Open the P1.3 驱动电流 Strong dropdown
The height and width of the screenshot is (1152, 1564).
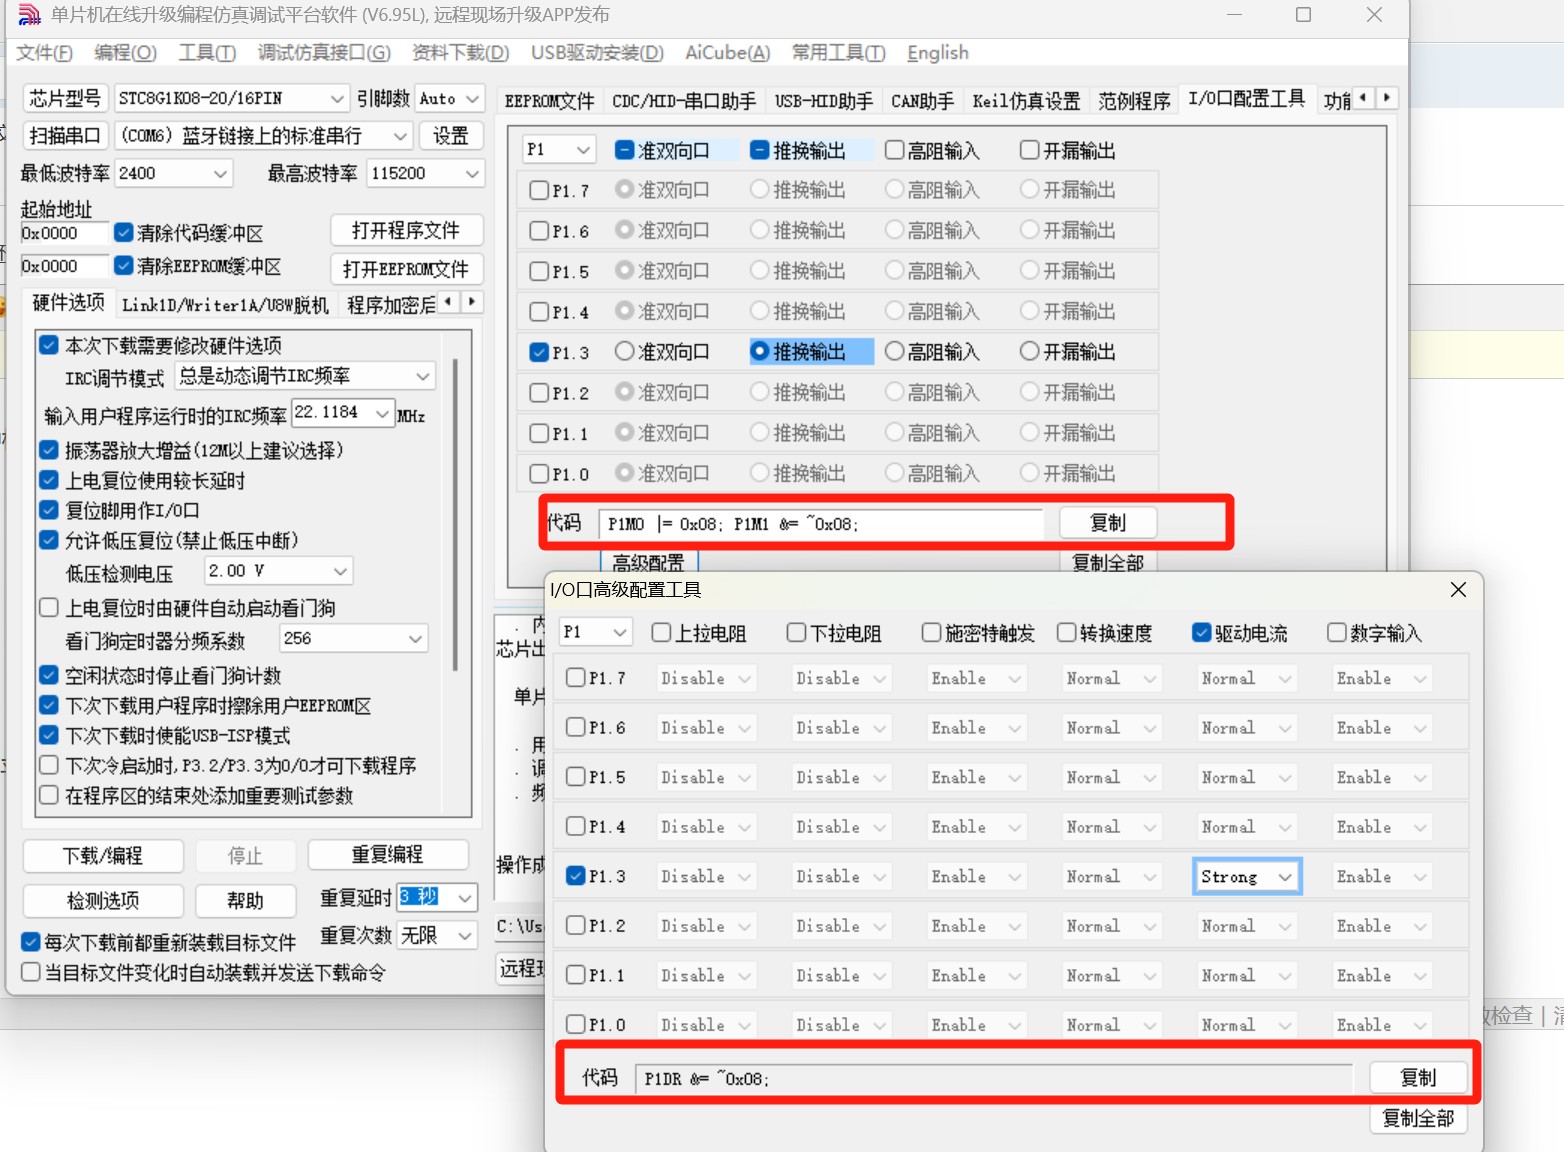[1246, 877]
